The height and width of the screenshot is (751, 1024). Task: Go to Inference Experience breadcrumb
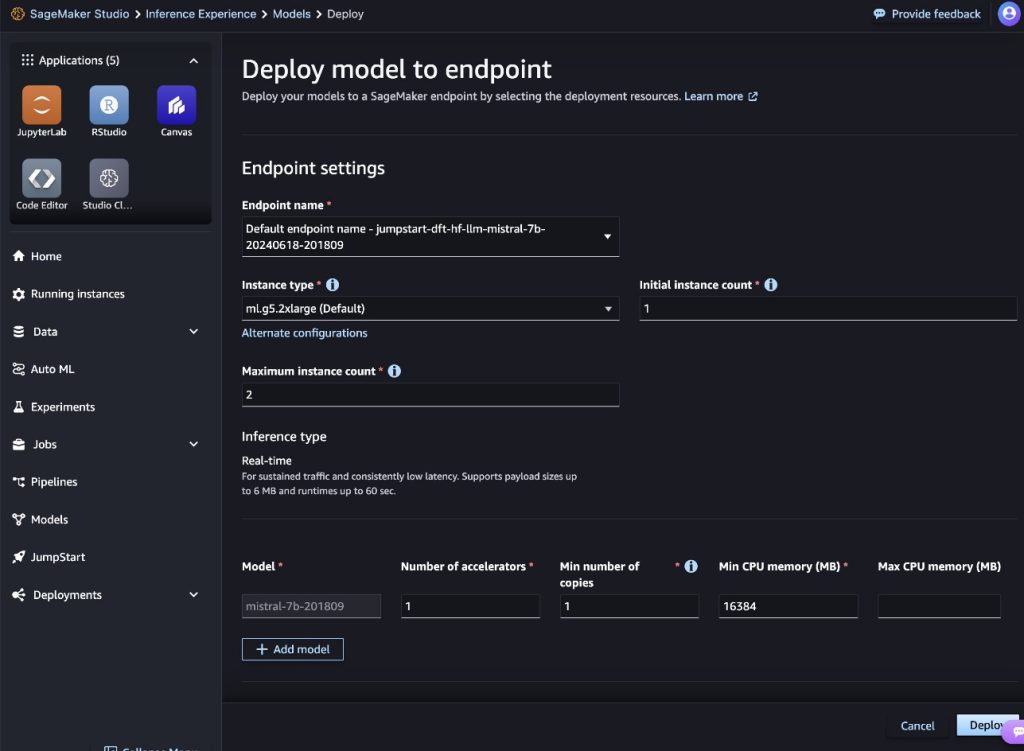point(200,14)
